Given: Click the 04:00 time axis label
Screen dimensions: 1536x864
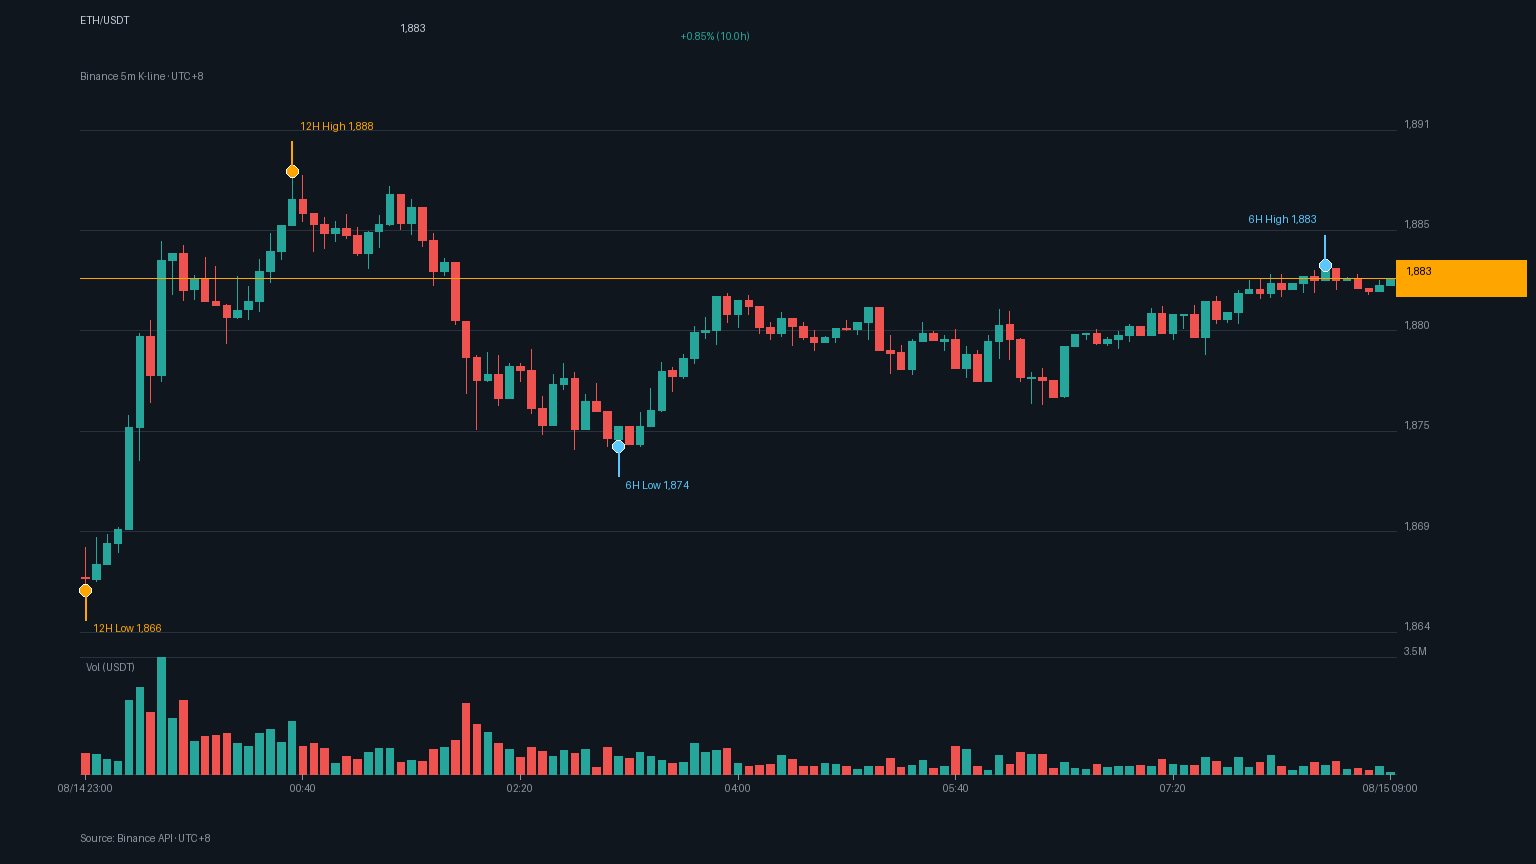Looking at the screenshot, I should (x=737, y=788).
